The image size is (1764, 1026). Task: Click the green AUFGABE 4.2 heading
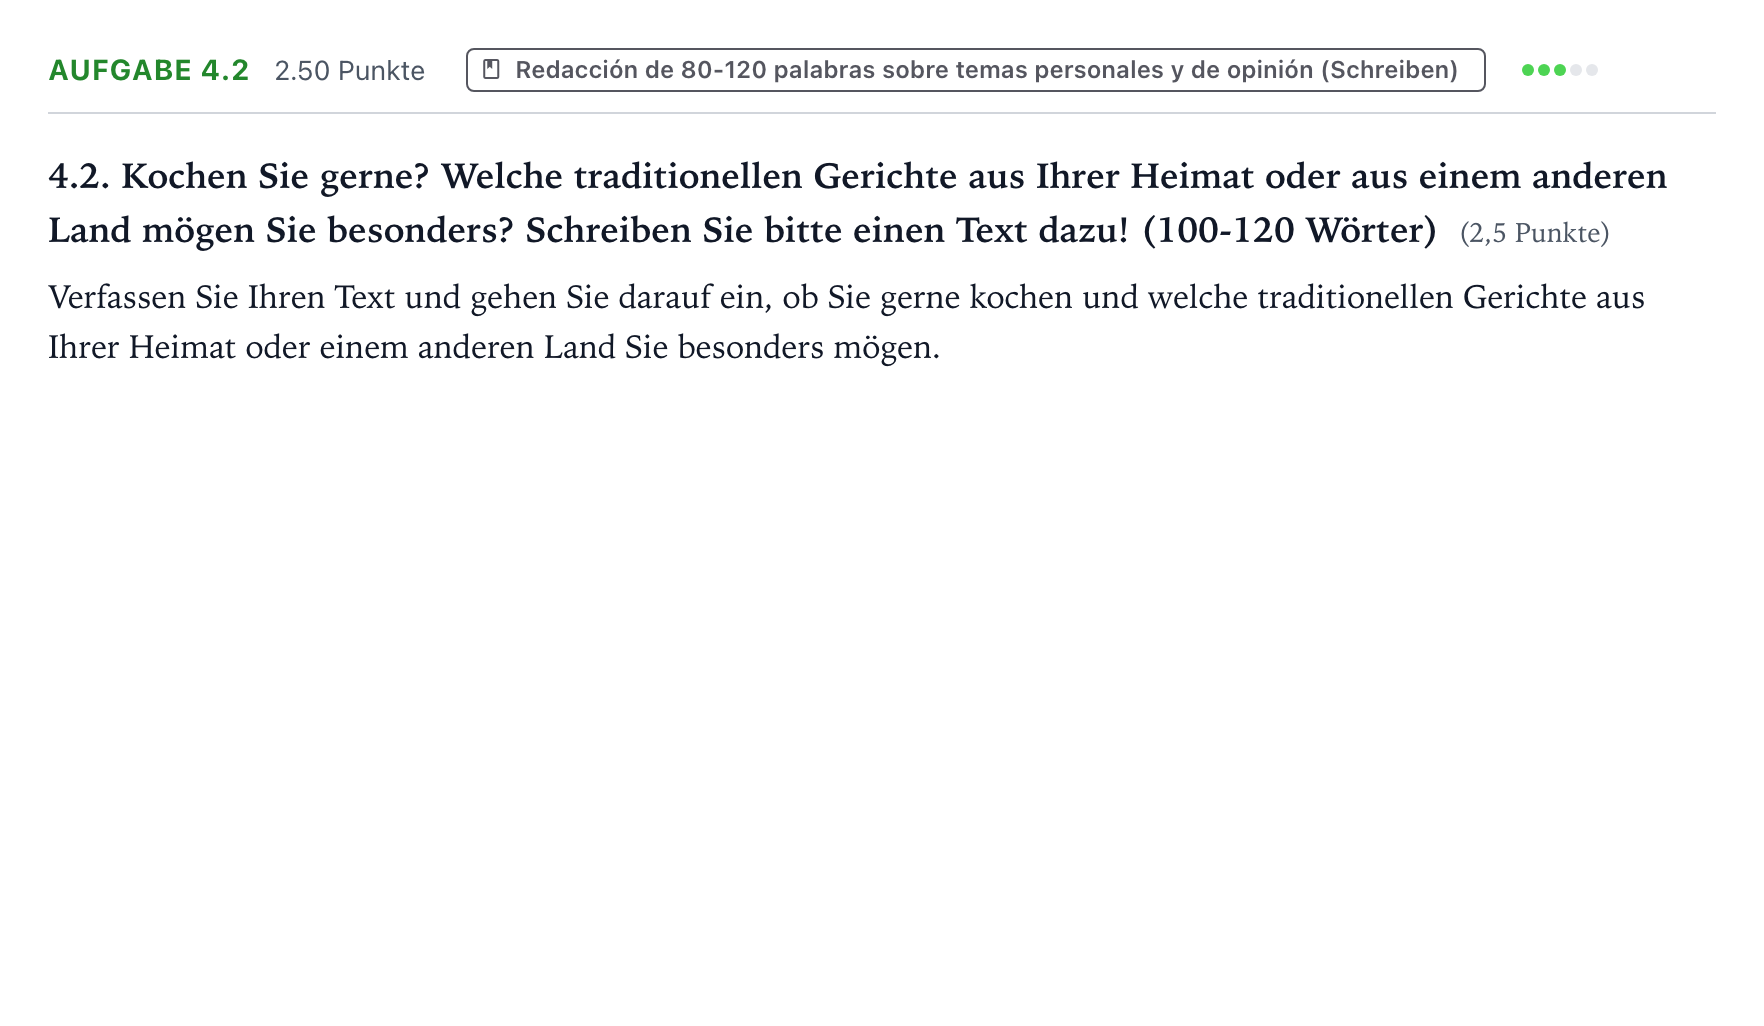[x=149, y=70]
